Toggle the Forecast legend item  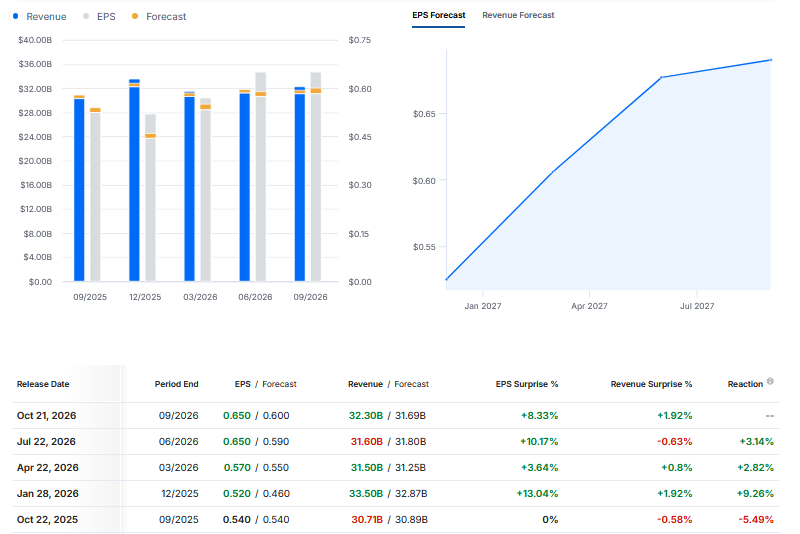(159, 16)
